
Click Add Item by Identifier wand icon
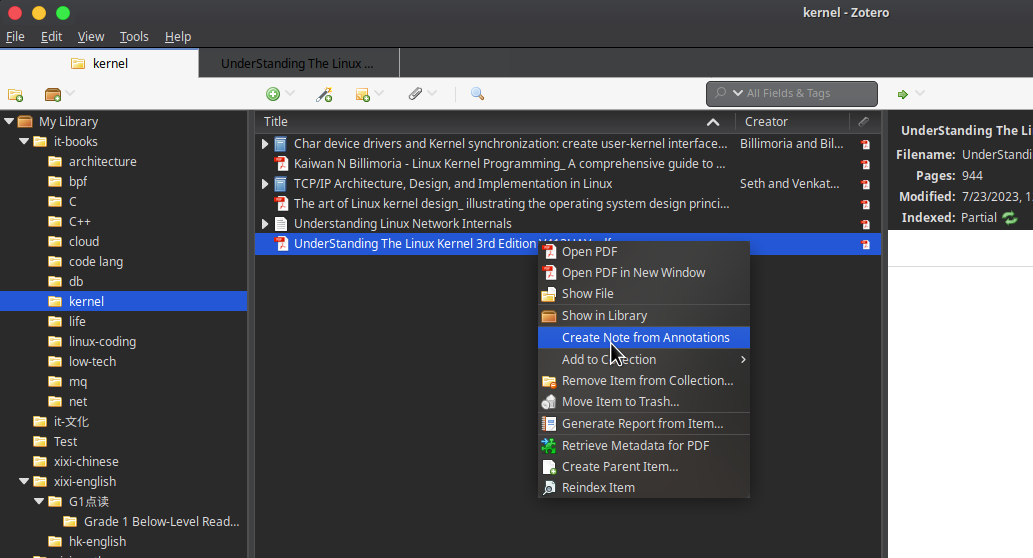click(x=324, y=94)
